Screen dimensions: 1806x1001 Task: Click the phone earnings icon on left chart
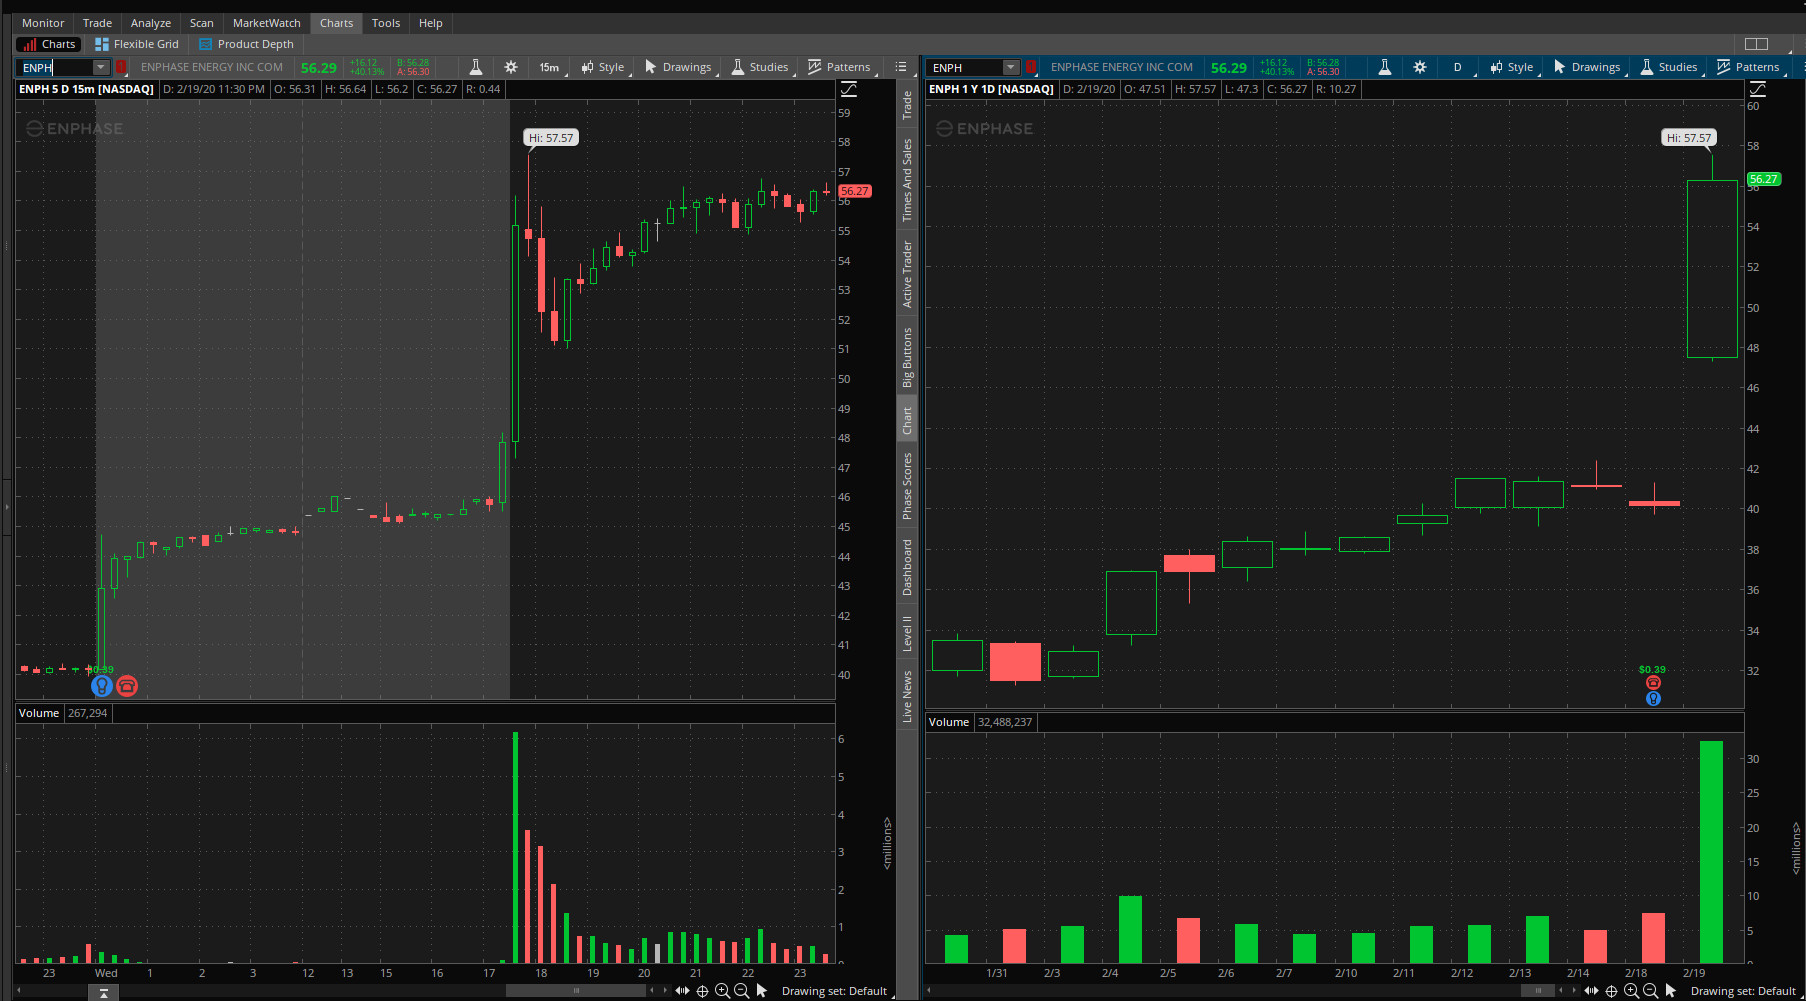pos(127,686)
